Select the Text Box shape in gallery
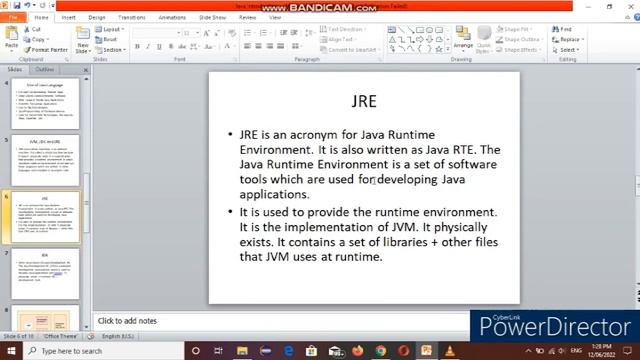Screen dimensions: 640x360 tap(392, 30)
